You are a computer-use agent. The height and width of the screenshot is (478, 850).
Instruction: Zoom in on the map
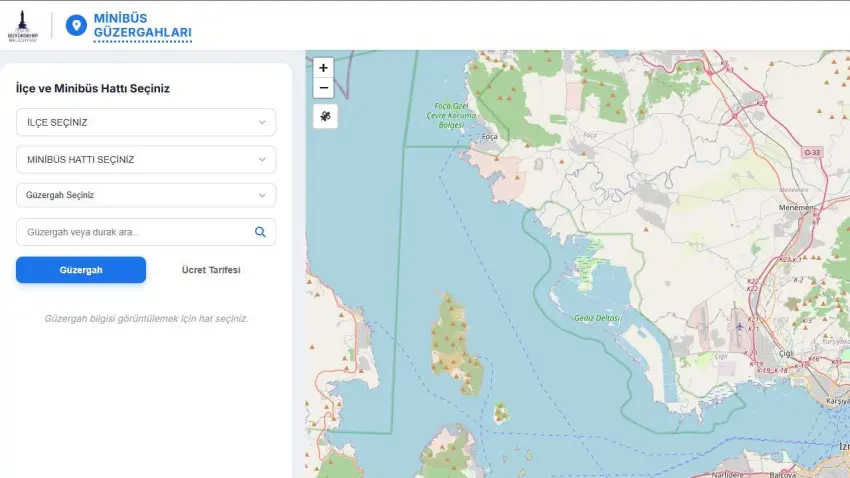pyautogui.click(x=323, y=68)
